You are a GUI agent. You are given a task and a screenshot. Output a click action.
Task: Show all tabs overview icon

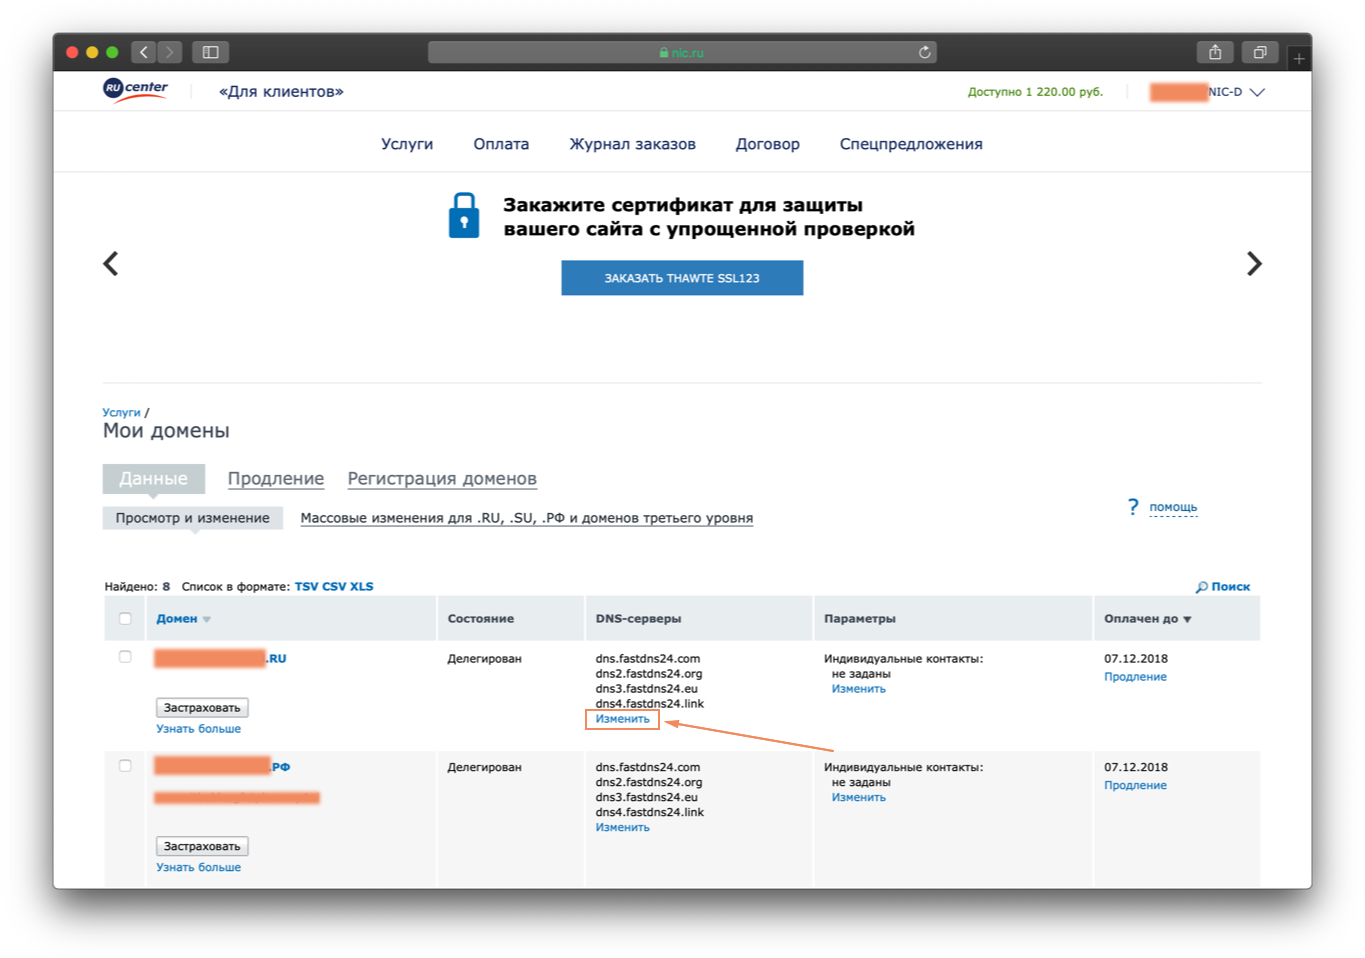tap(1260, 52)
